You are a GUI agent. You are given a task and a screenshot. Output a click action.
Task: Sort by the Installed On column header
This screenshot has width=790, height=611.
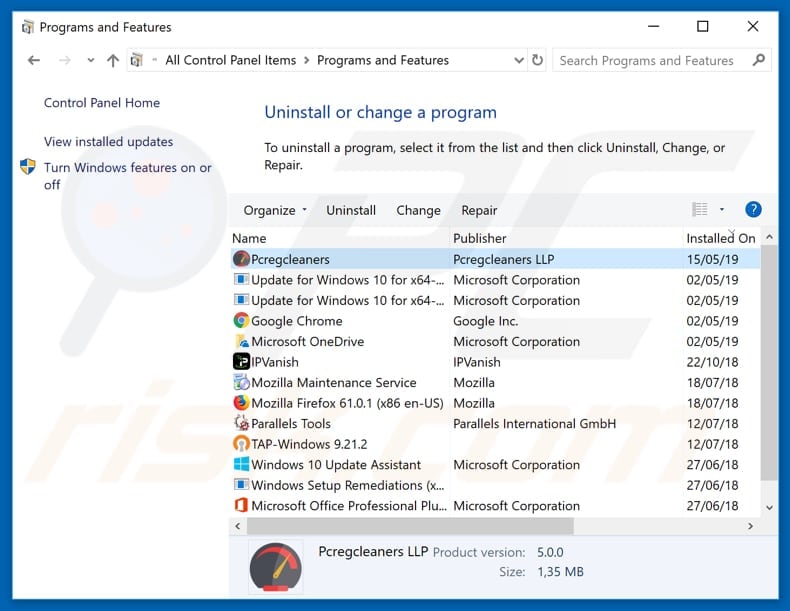pos(721,238)
